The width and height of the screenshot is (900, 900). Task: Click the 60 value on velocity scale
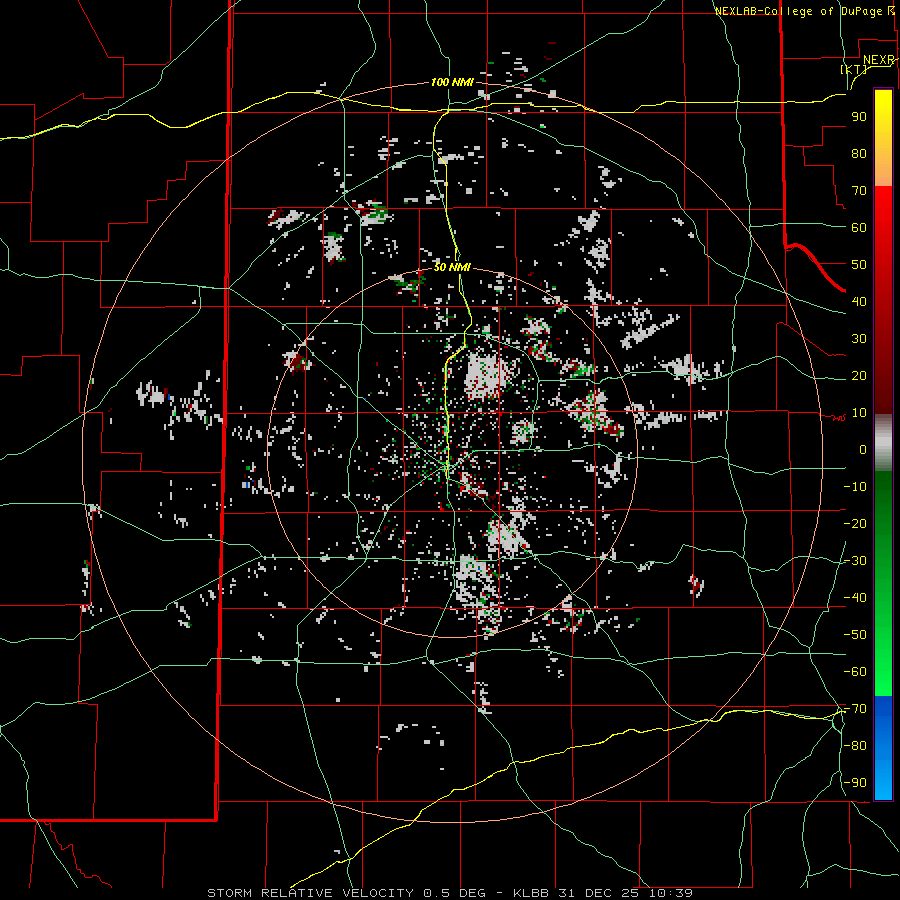859,228
